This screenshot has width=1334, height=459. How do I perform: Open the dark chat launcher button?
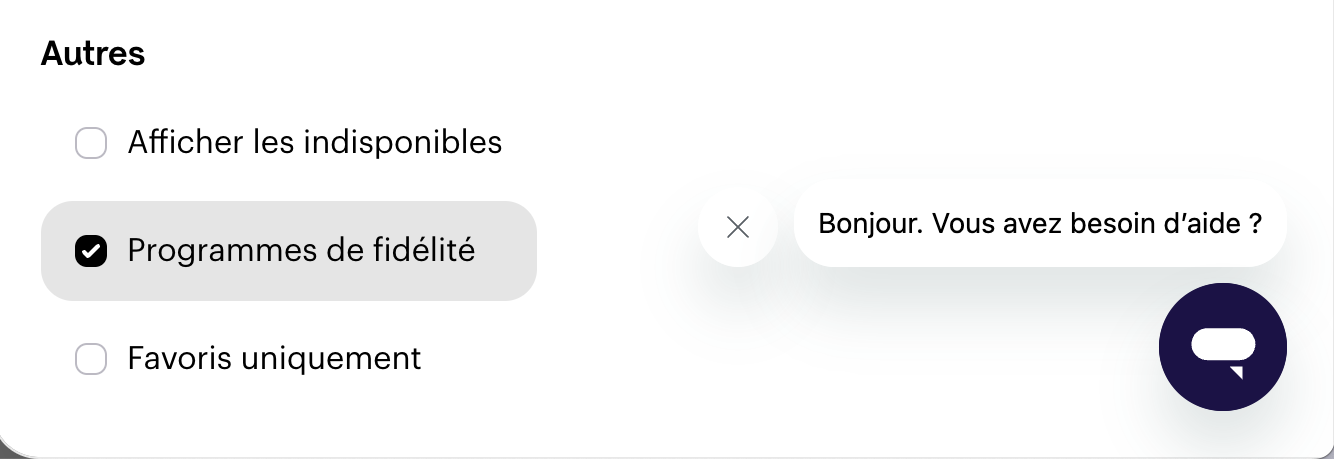click(x=1222, y=347)
